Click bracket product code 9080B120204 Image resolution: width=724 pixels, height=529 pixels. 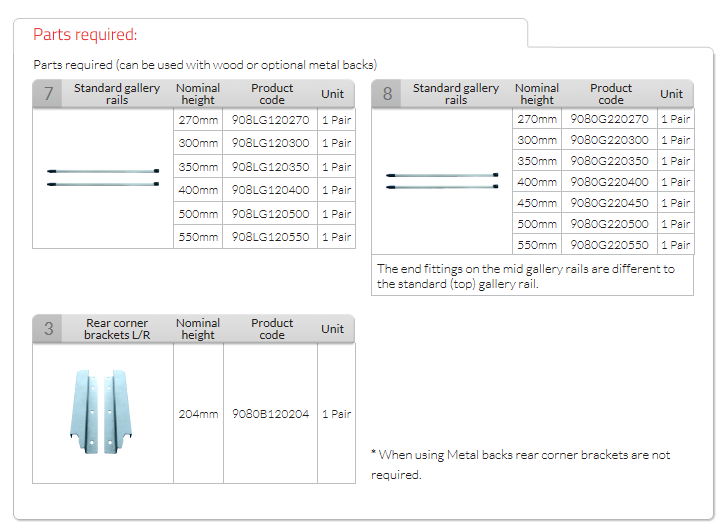pyautogui.click(x=271, y=414)
